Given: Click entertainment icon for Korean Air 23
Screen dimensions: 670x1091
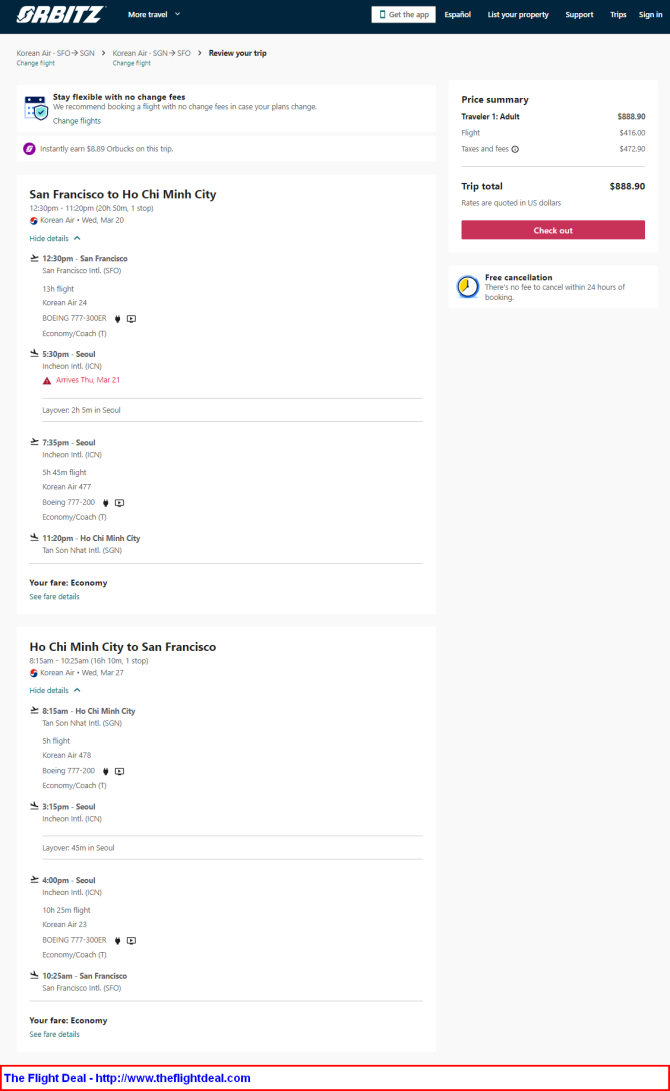Looking at the screenshot, I should tap(131, 941).
